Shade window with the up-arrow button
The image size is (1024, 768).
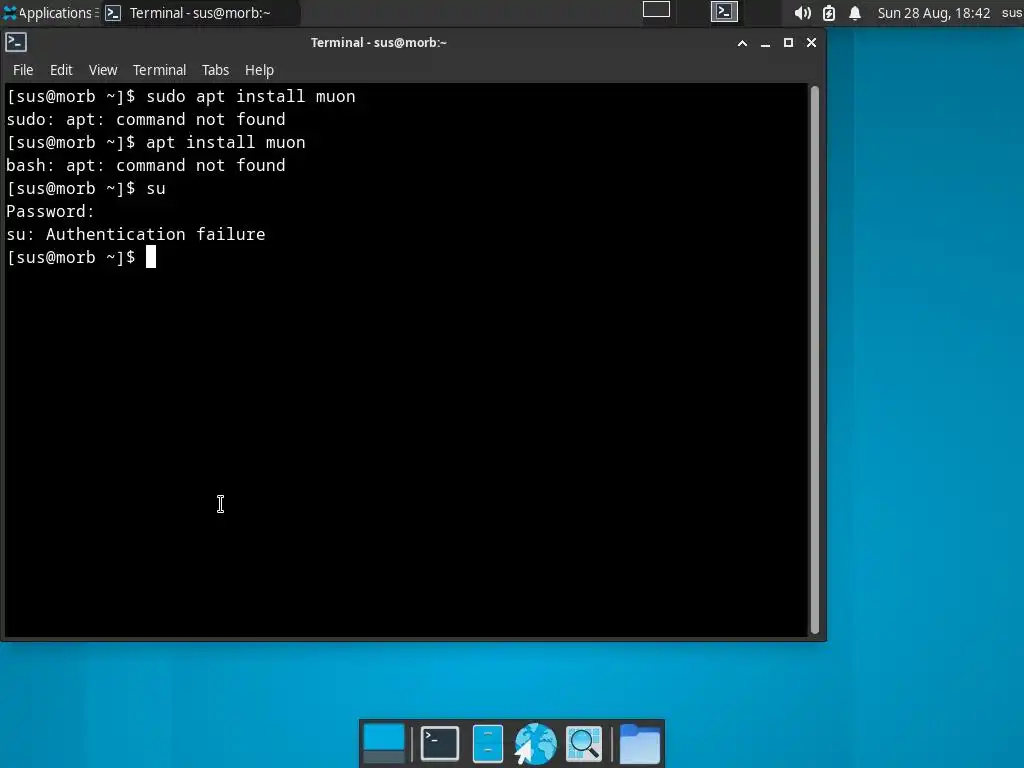coord(743,43)
